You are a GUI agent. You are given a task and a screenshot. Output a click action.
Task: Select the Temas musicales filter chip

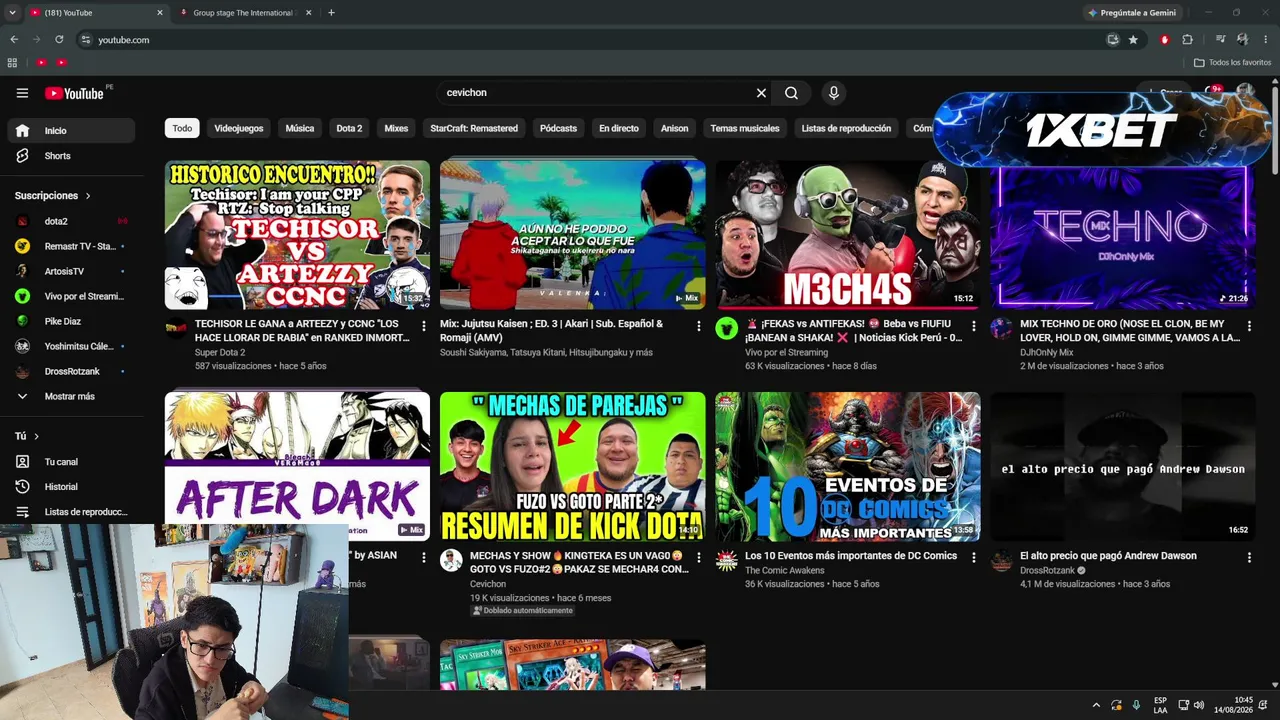click(745, 128)
